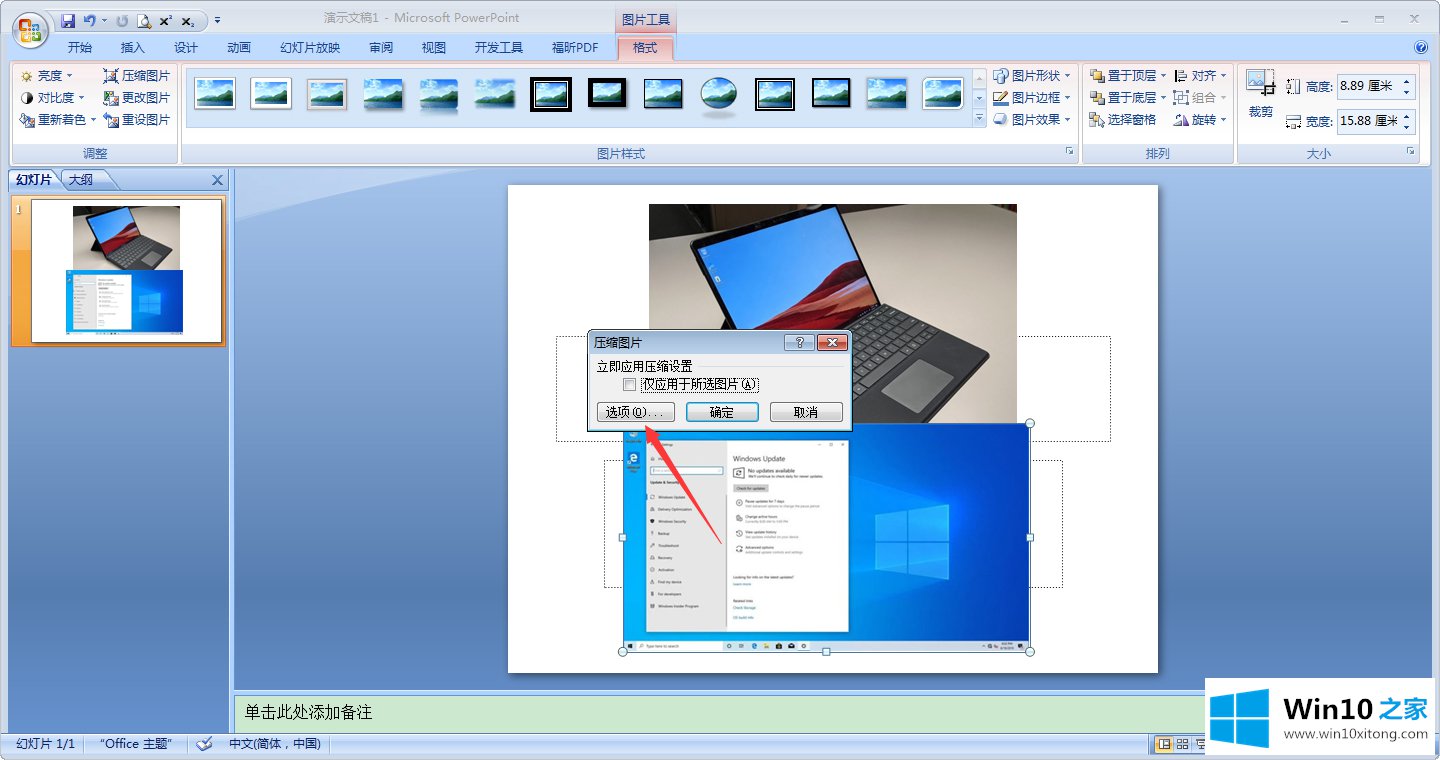The width and height of the screenshot is (1440, 760).
Task: Cancel the 压缩图片 dialog with 取消
Action: pos(806,412)
